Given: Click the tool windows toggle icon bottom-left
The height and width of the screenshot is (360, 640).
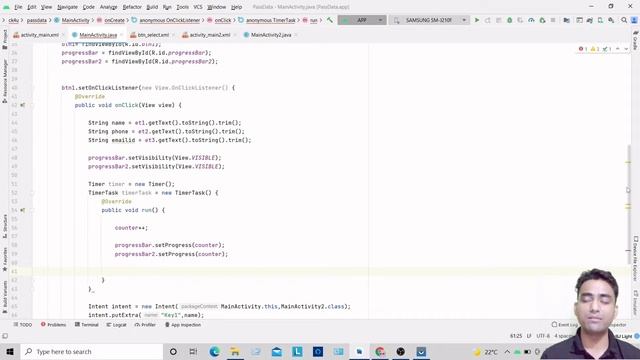Looking at the screenshot, I should pos(5,336).
